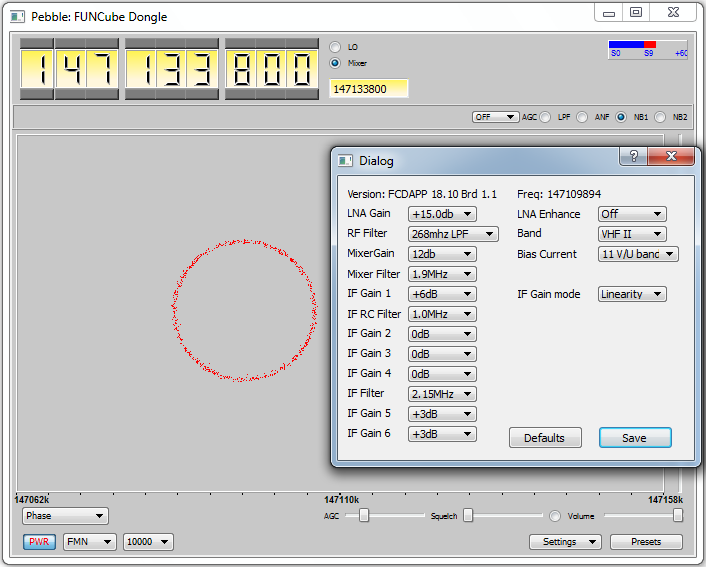Open the IF Filter 2.15MHz dropdown
This screenshot has height=567, width=706.
click(x=442, y=394)
